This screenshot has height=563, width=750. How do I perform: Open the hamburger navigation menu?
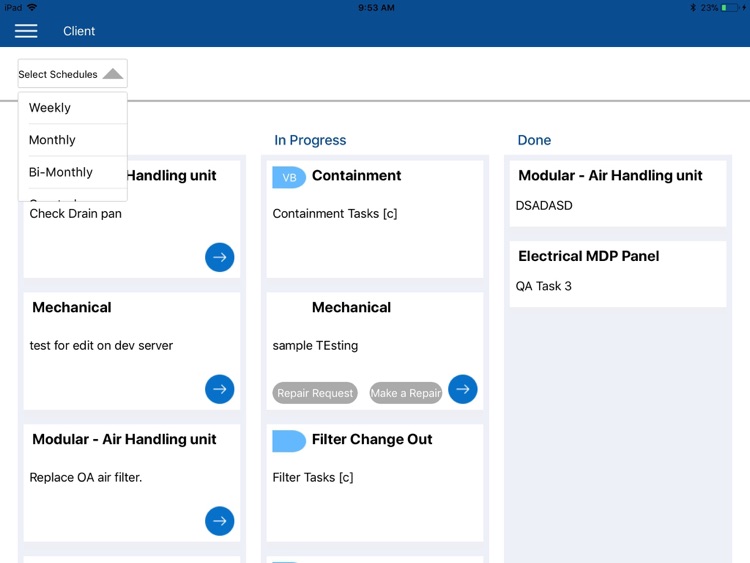26,31
